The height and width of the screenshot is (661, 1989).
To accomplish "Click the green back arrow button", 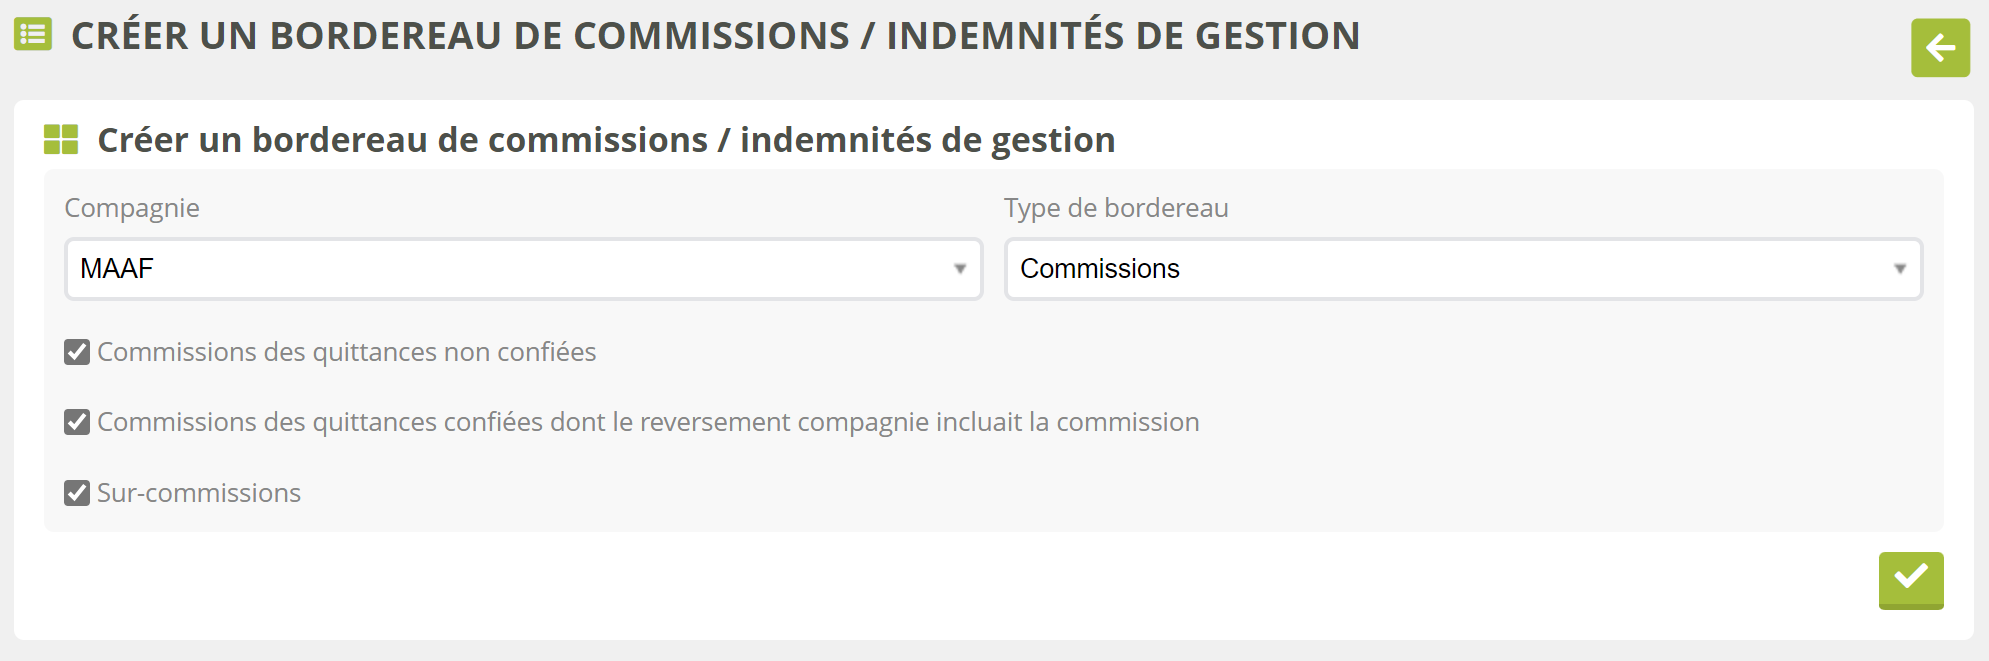I will [1940, 48].
